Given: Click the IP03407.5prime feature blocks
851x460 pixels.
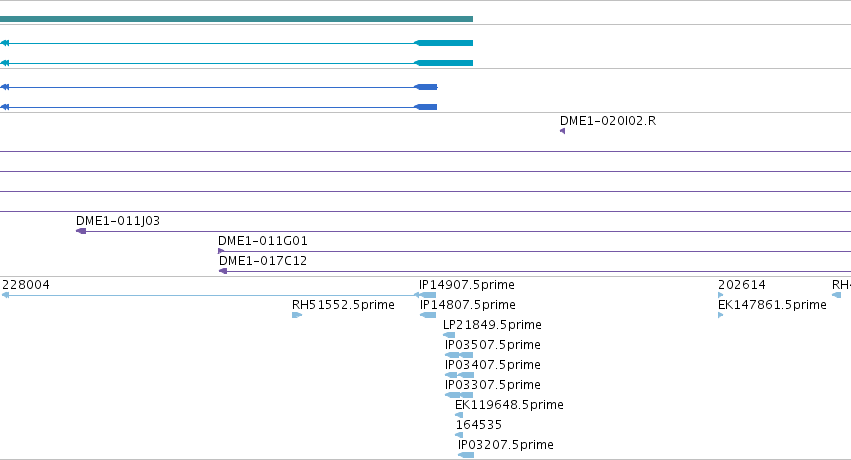Looking at the screenshot, I should [460, 375].
